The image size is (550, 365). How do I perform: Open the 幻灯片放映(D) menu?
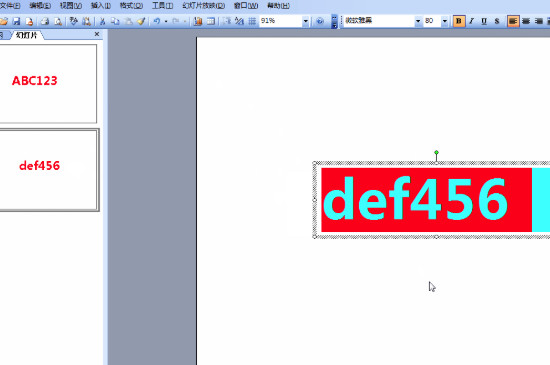[204, 6]
